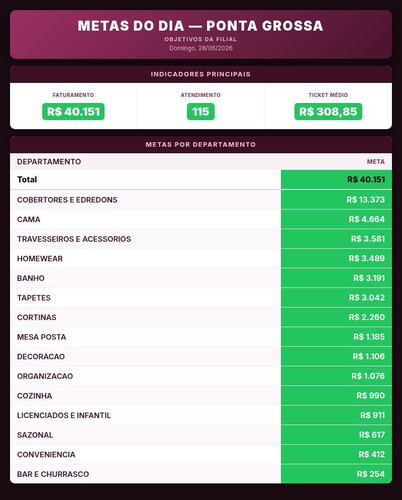The height and width of the screenshot is (500, 402).
Task: Select the CORTINAS department row
Action: (x=201, y=317)
